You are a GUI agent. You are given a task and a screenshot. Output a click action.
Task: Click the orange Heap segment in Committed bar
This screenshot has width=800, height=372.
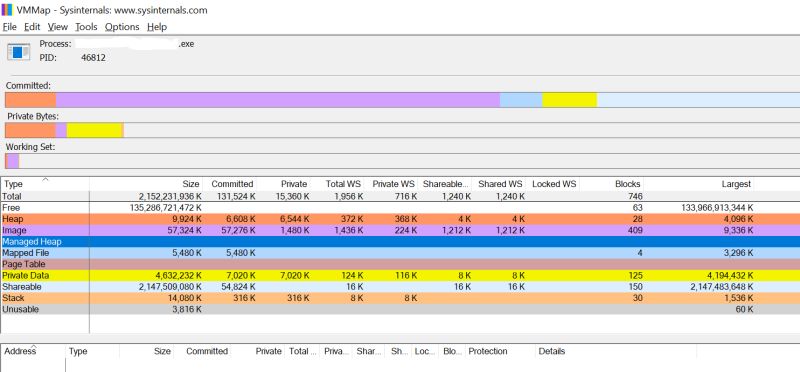click(x=31, y=100)
